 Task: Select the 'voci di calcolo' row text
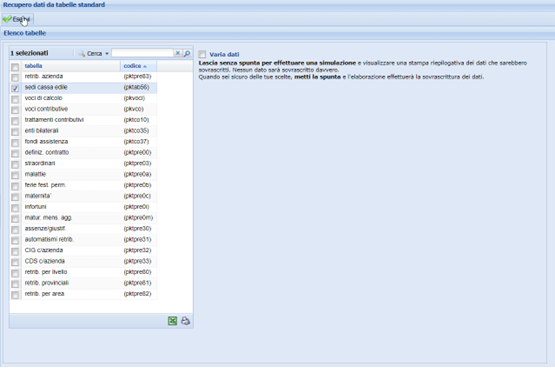pos(43,98)
